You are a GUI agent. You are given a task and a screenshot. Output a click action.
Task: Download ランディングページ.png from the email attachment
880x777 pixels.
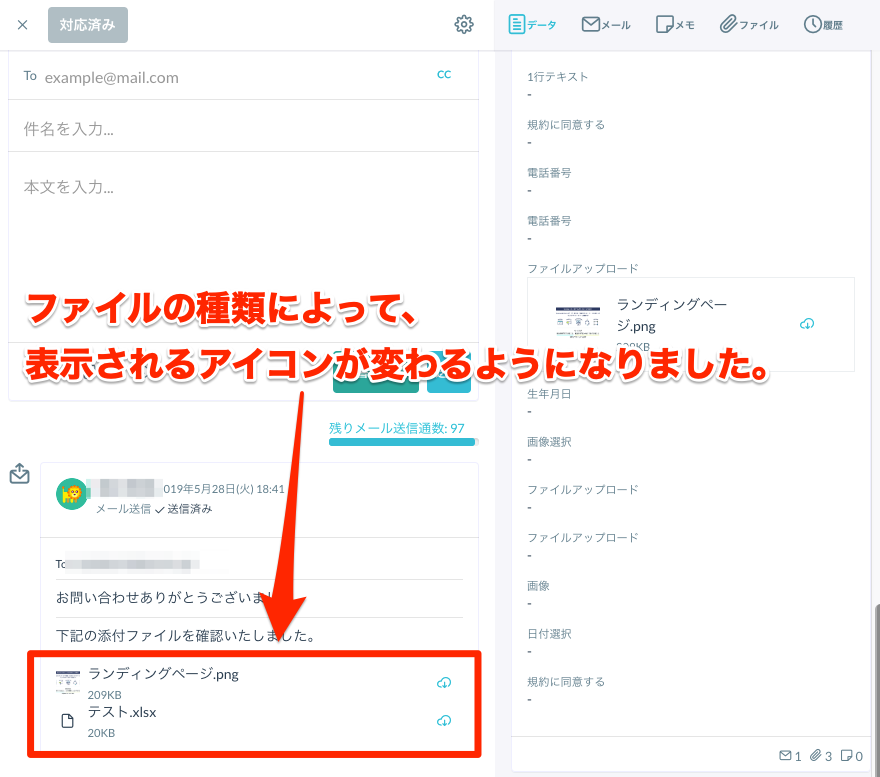(x=444, y=683)
